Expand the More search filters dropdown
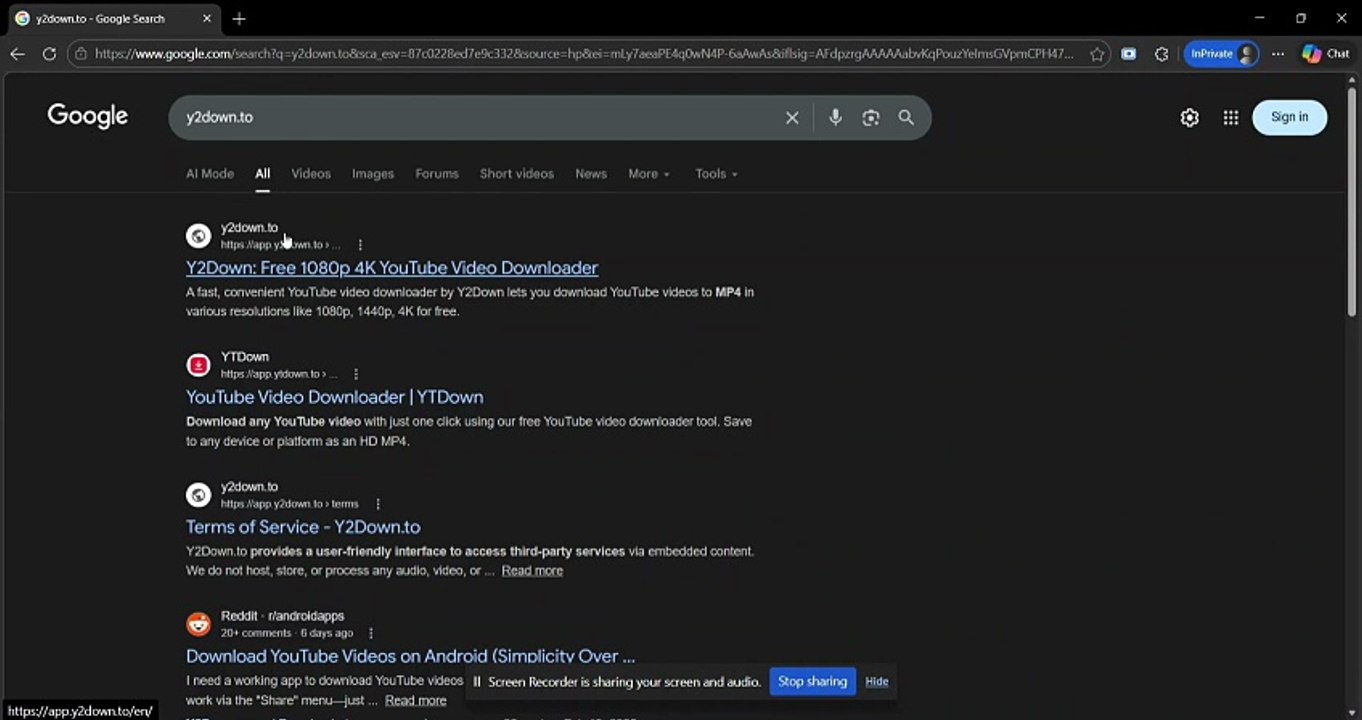 pos(649,174)
